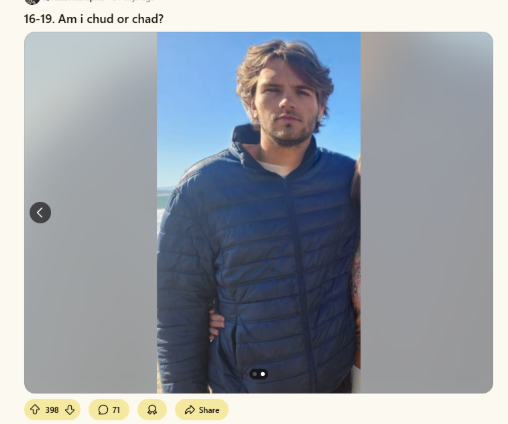Open the poster's username link
Image resolution: width=508 pixels, height=424 pixels.
(x=74, y=1)
